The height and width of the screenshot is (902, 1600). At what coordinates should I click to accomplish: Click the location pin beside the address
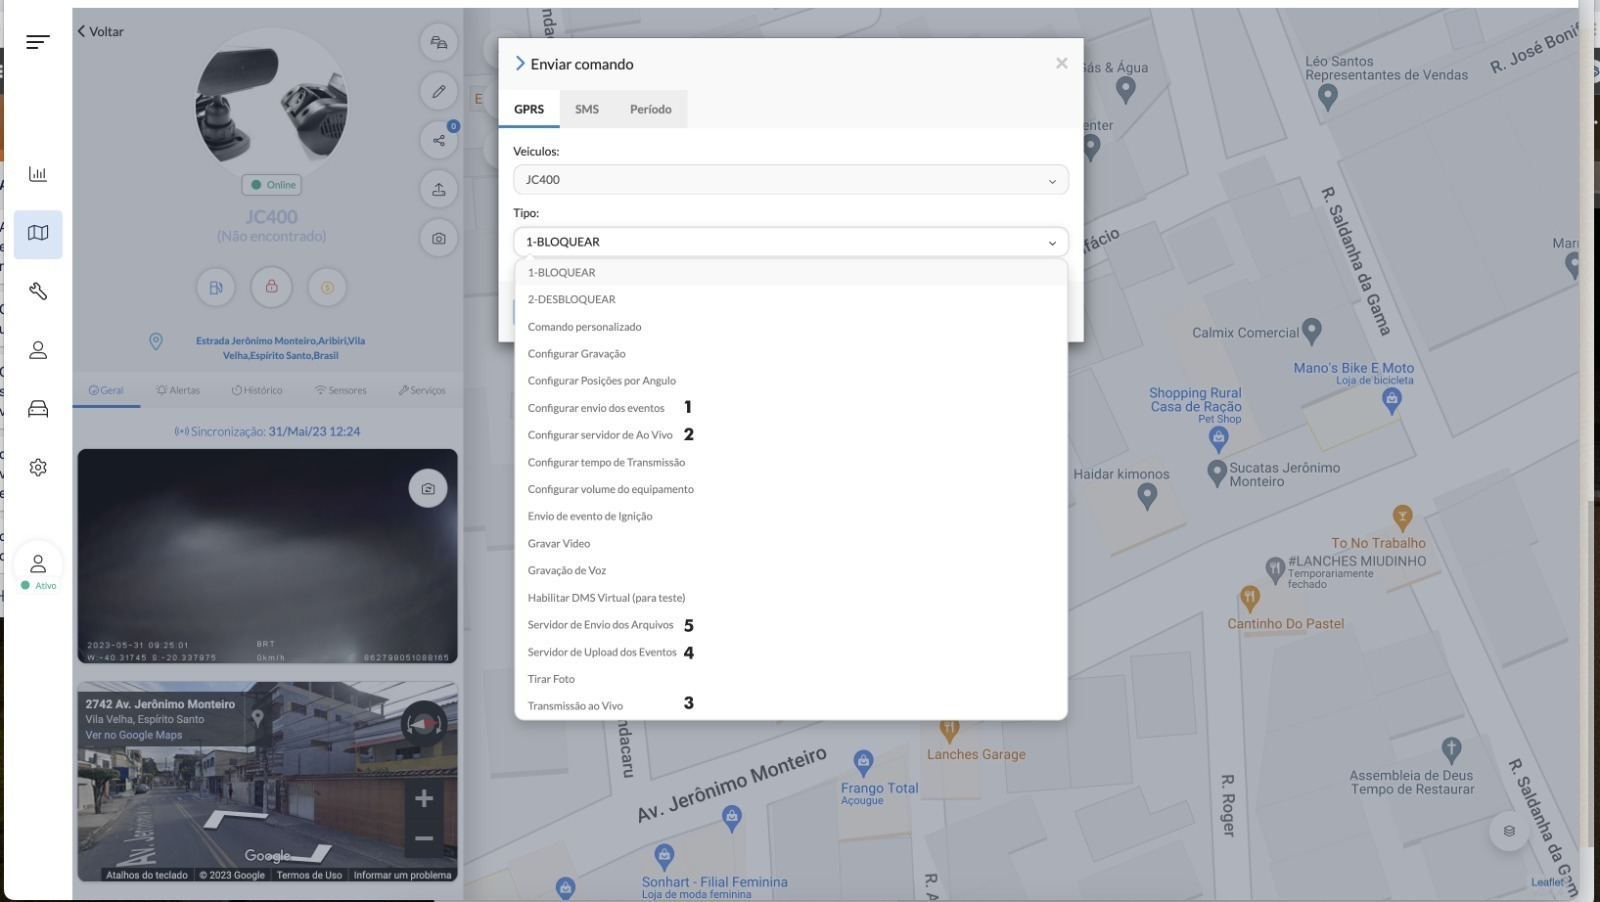point(156,342)
